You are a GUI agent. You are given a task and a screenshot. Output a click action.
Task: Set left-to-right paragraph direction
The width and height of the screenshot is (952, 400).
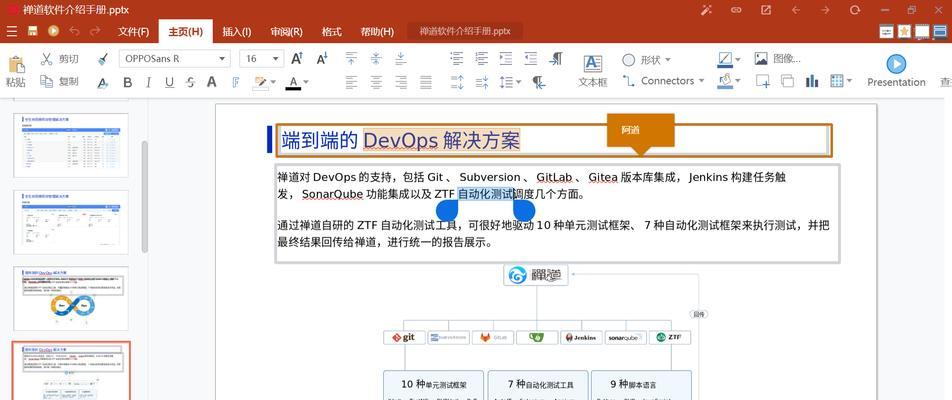coord(556,58)
